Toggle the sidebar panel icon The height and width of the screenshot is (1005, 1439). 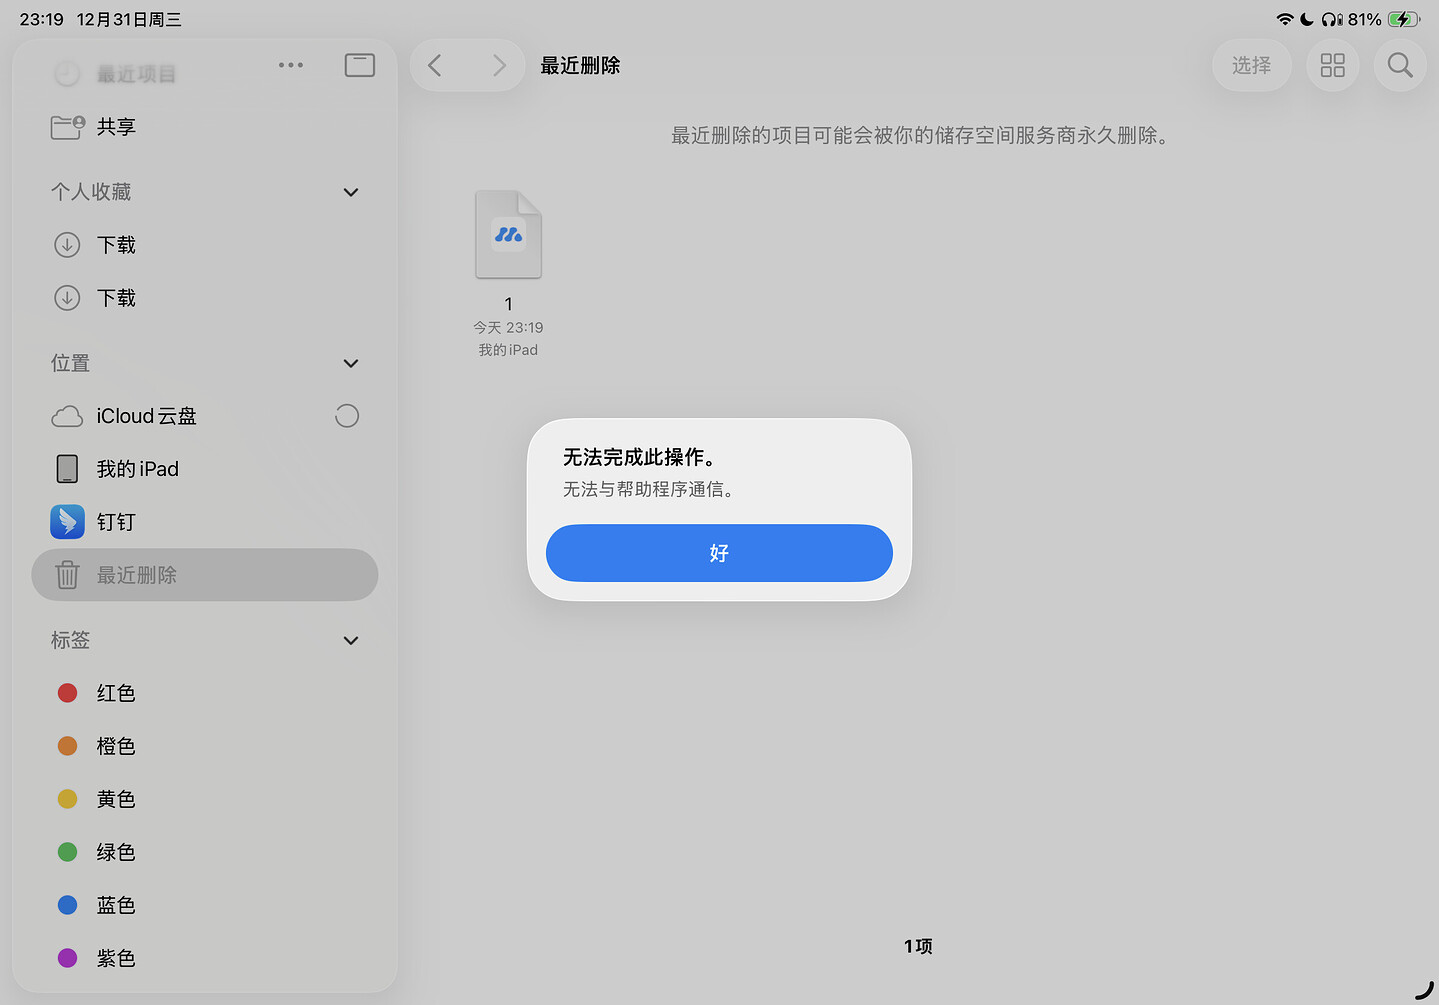point(359,65)
